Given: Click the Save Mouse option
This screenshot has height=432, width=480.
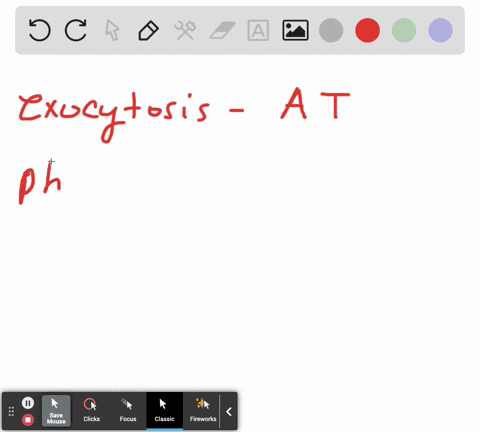Looking at the screenshot, I should (x=56, y=411).
